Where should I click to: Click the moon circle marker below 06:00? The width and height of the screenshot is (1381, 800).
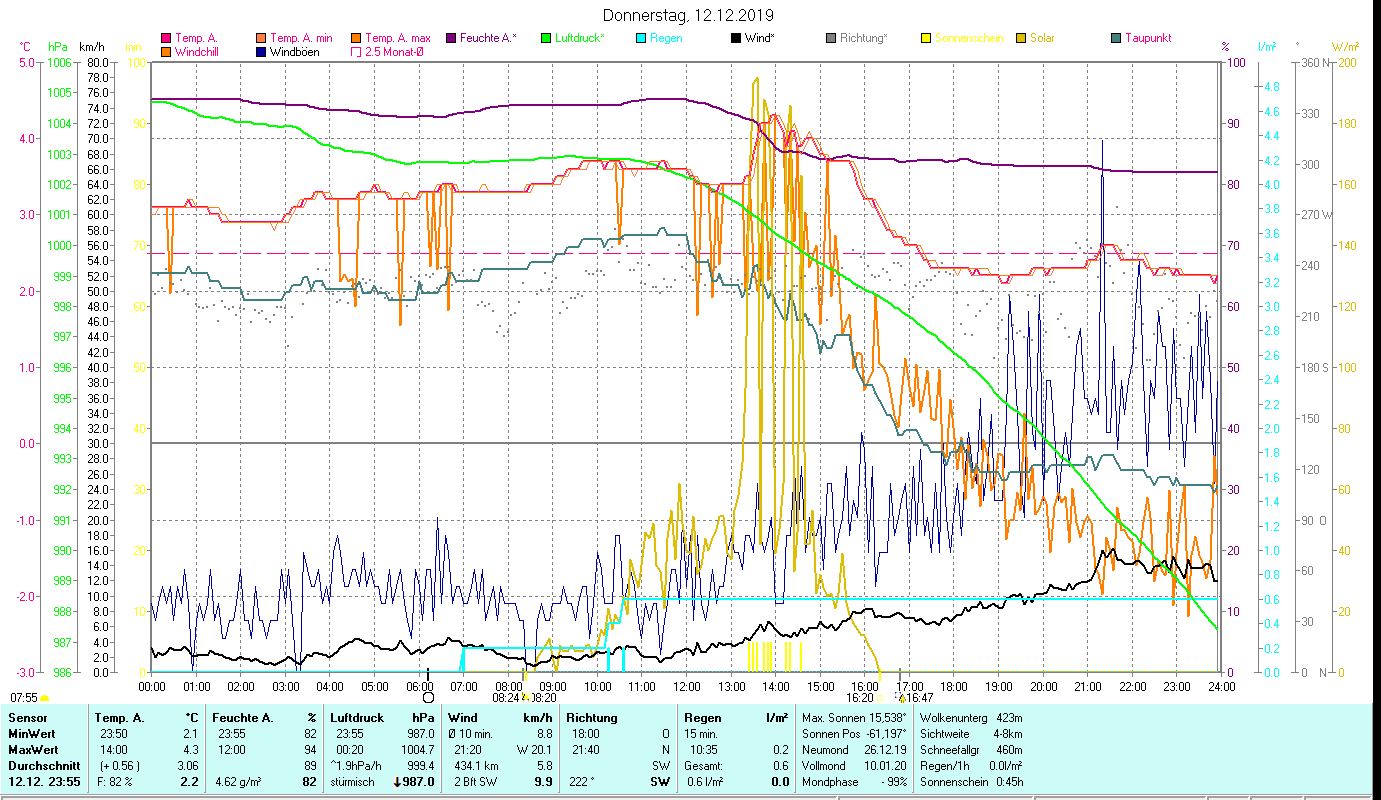428,697
